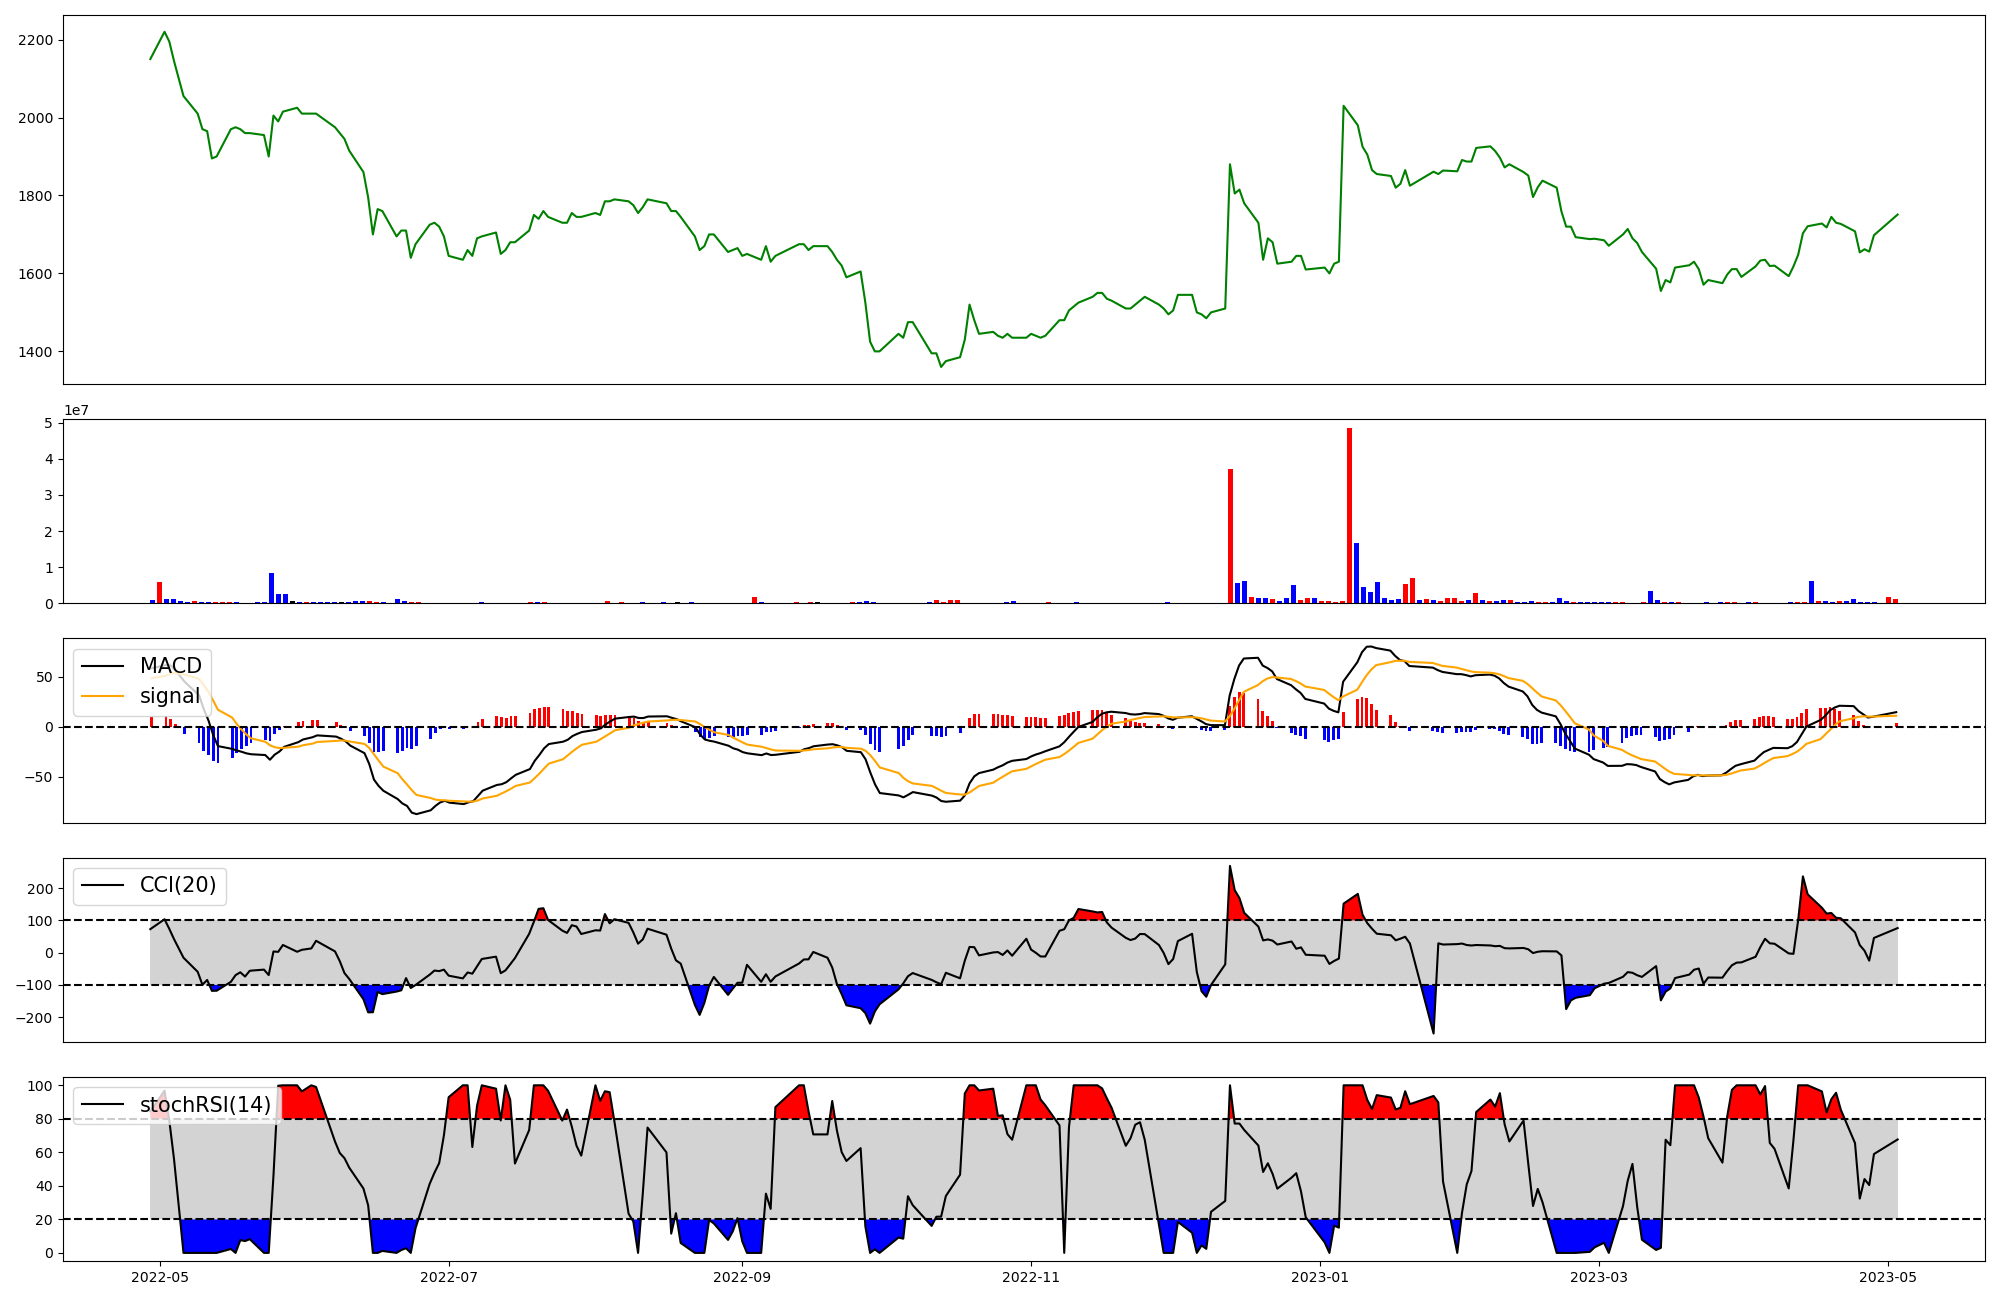Viewport: 2000px width, 1300px height.
Task: Click the 1e7 exponent label above volume axis
Action: click(x=78, y=411)
